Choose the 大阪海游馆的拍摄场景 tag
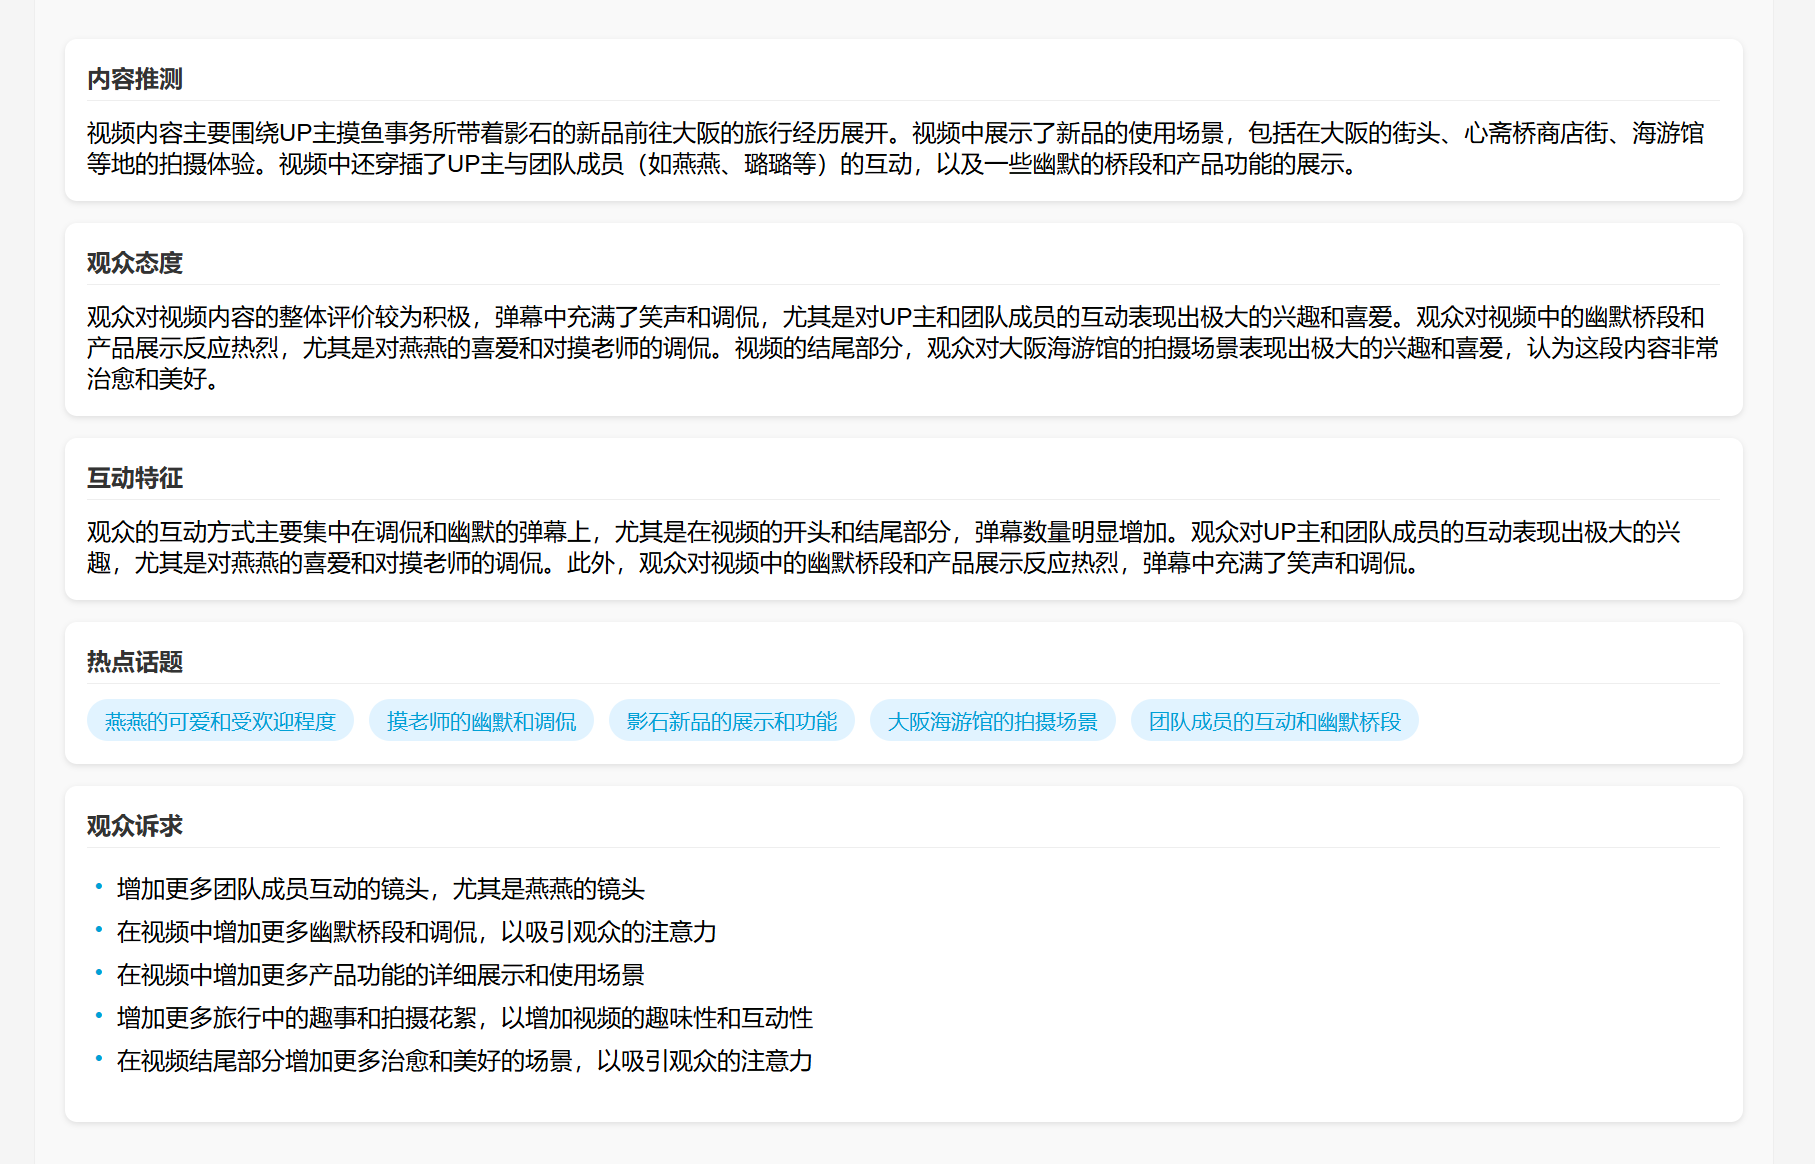This screenshot has height=1164, width=1815. [992, 721]
